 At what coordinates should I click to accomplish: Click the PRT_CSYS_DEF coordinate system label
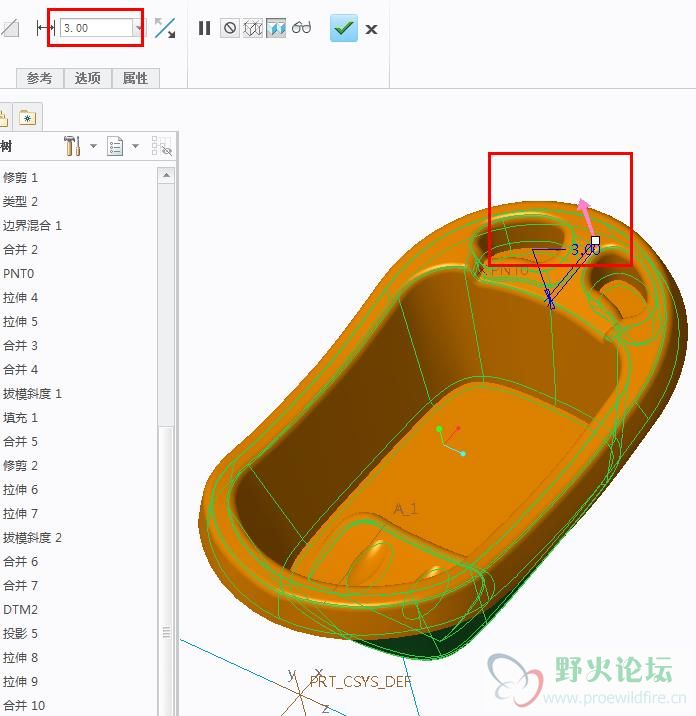(360, 682)
